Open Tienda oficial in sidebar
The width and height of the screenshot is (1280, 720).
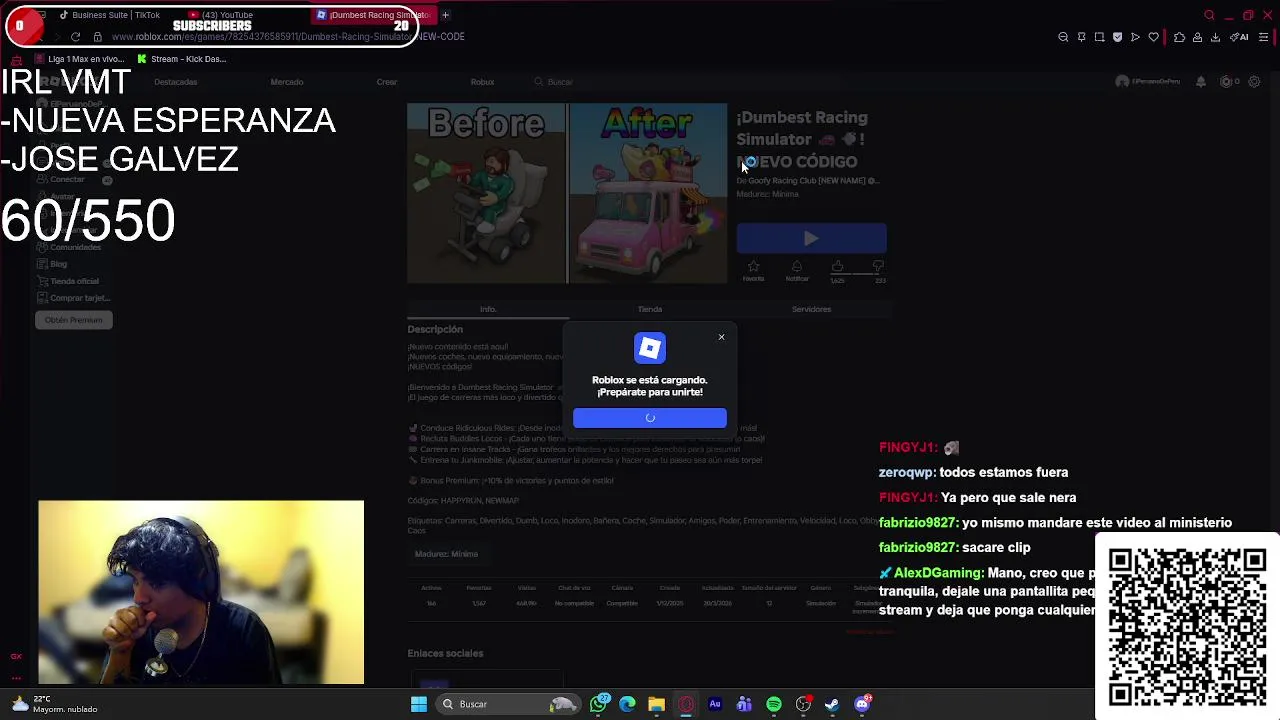(67, 281)
